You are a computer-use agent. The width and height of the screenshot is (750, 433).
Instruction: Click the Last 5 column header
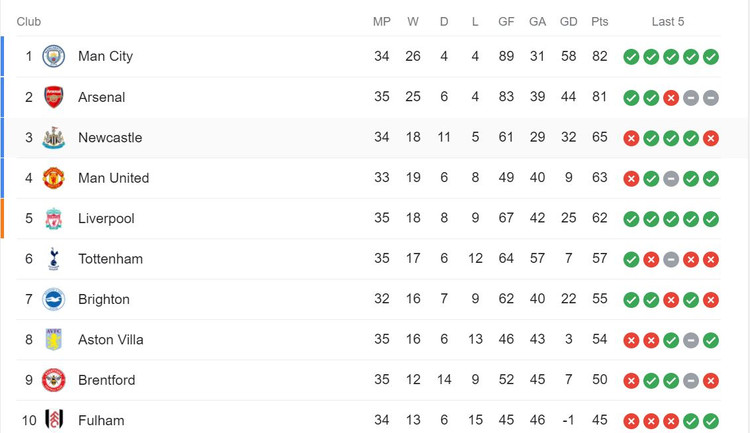tap(668, 22)
